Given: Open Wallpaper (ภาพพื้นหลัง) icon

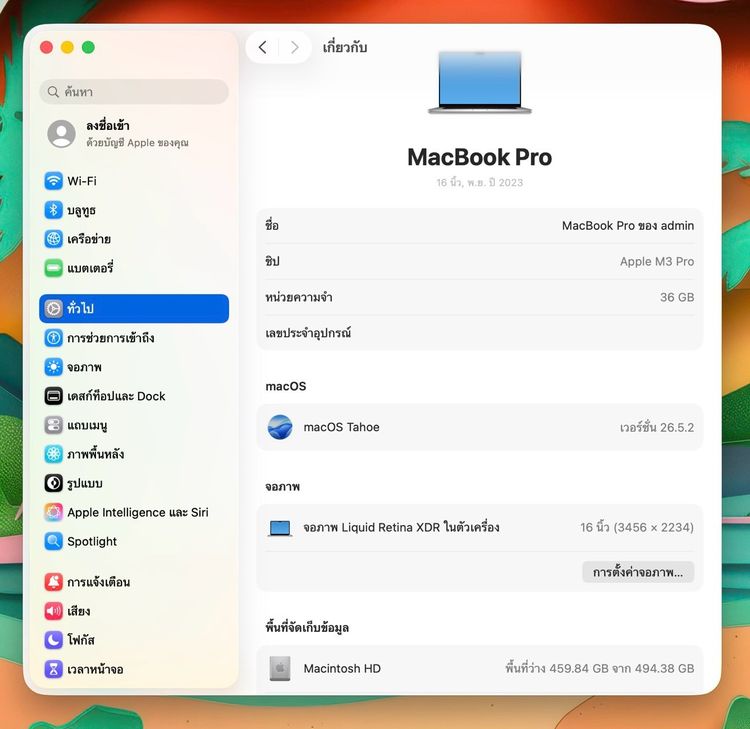Looking at the screenshot, I should click(54, 454).
